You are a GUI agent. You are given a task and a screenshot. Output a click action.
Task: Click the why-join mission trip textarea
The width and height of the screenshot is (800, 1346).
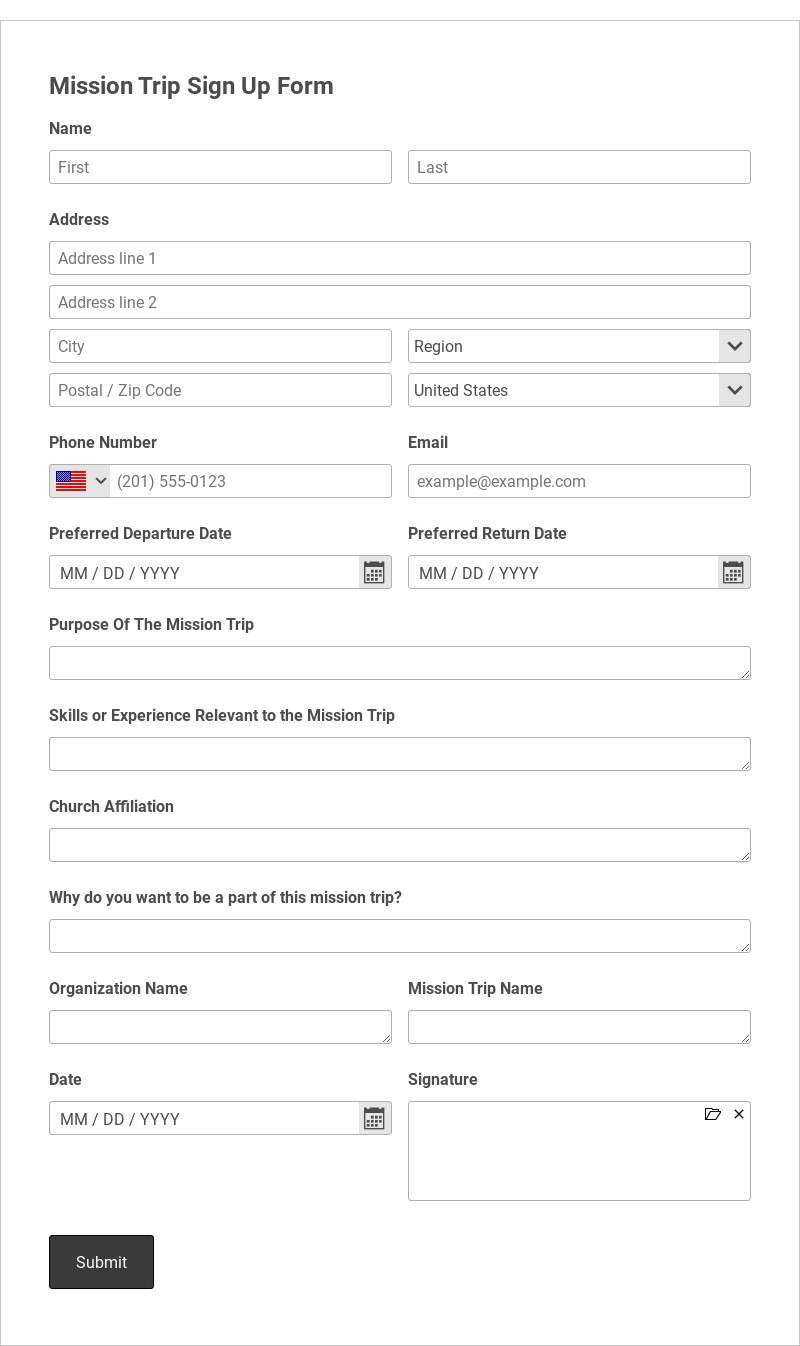click(x=400, y=936)
